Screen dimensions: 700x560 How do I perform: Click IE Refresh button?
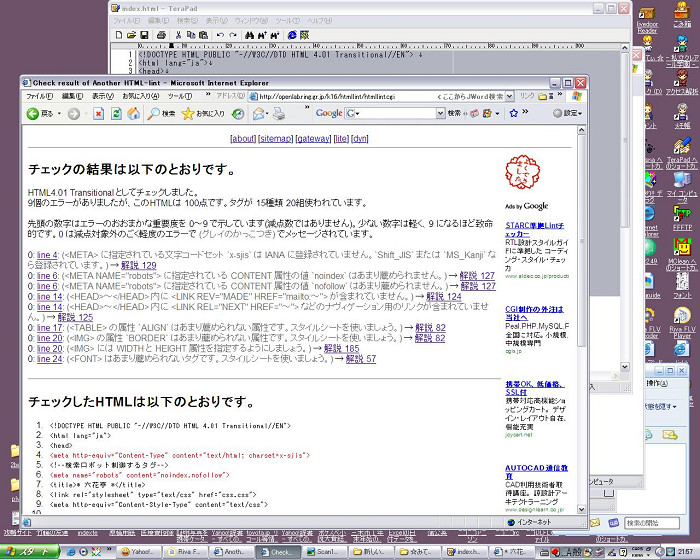(116, 114)
